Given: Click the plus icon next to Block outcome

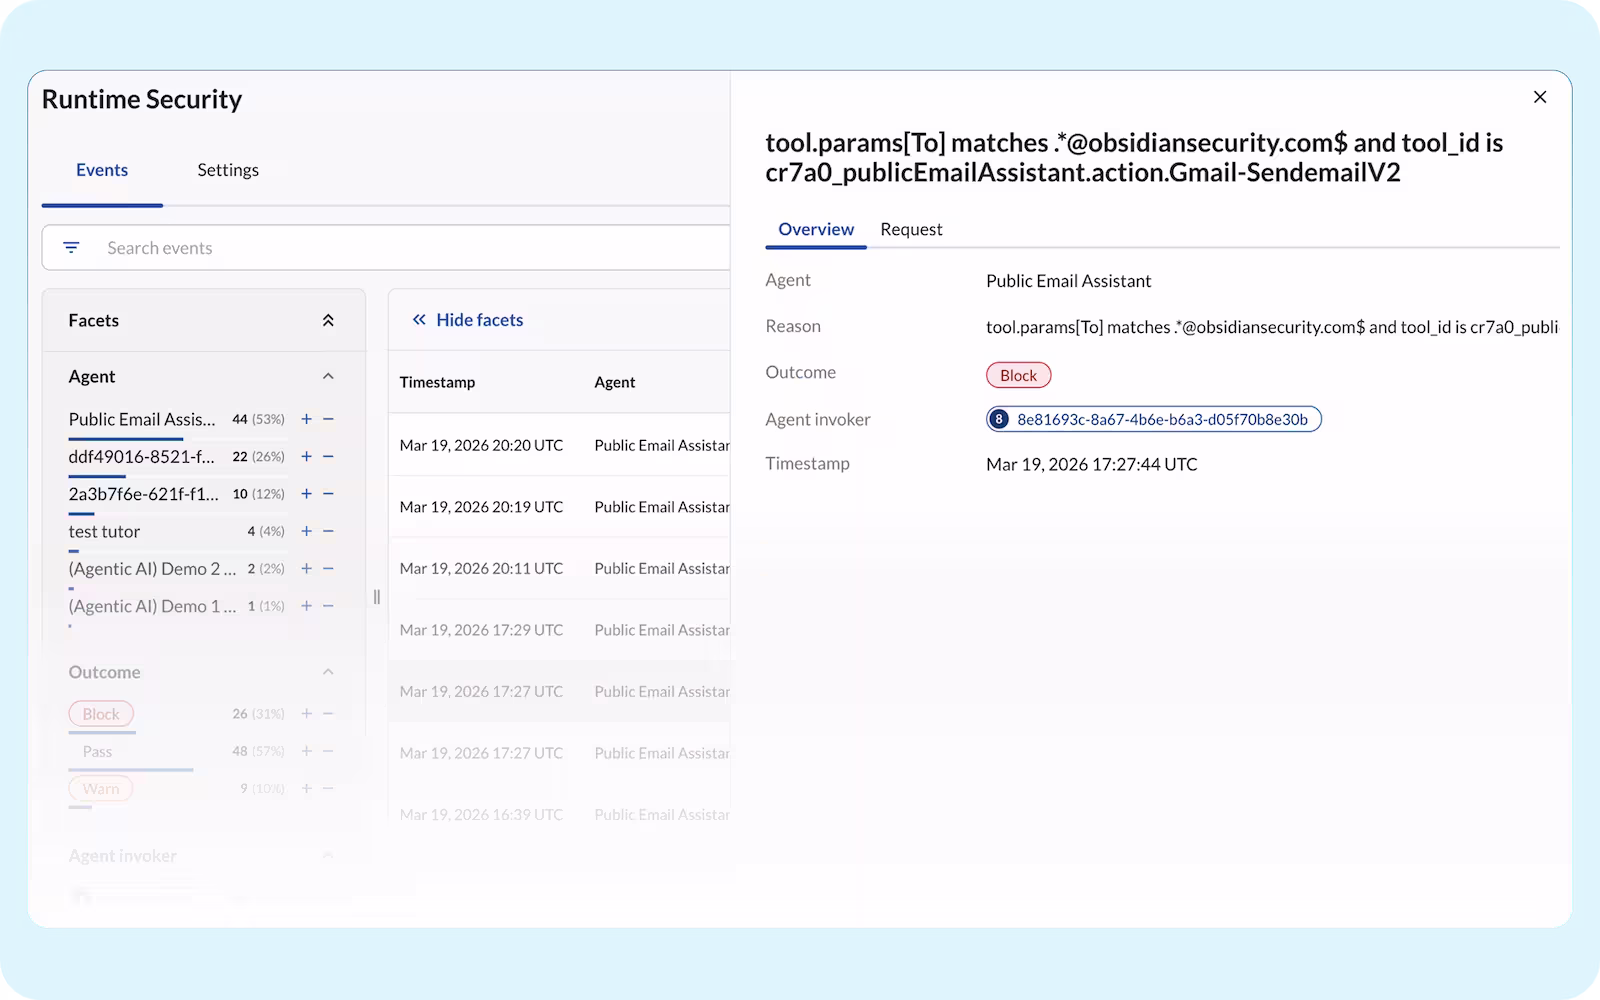Looking at the screenshot, I should [306, 713].
